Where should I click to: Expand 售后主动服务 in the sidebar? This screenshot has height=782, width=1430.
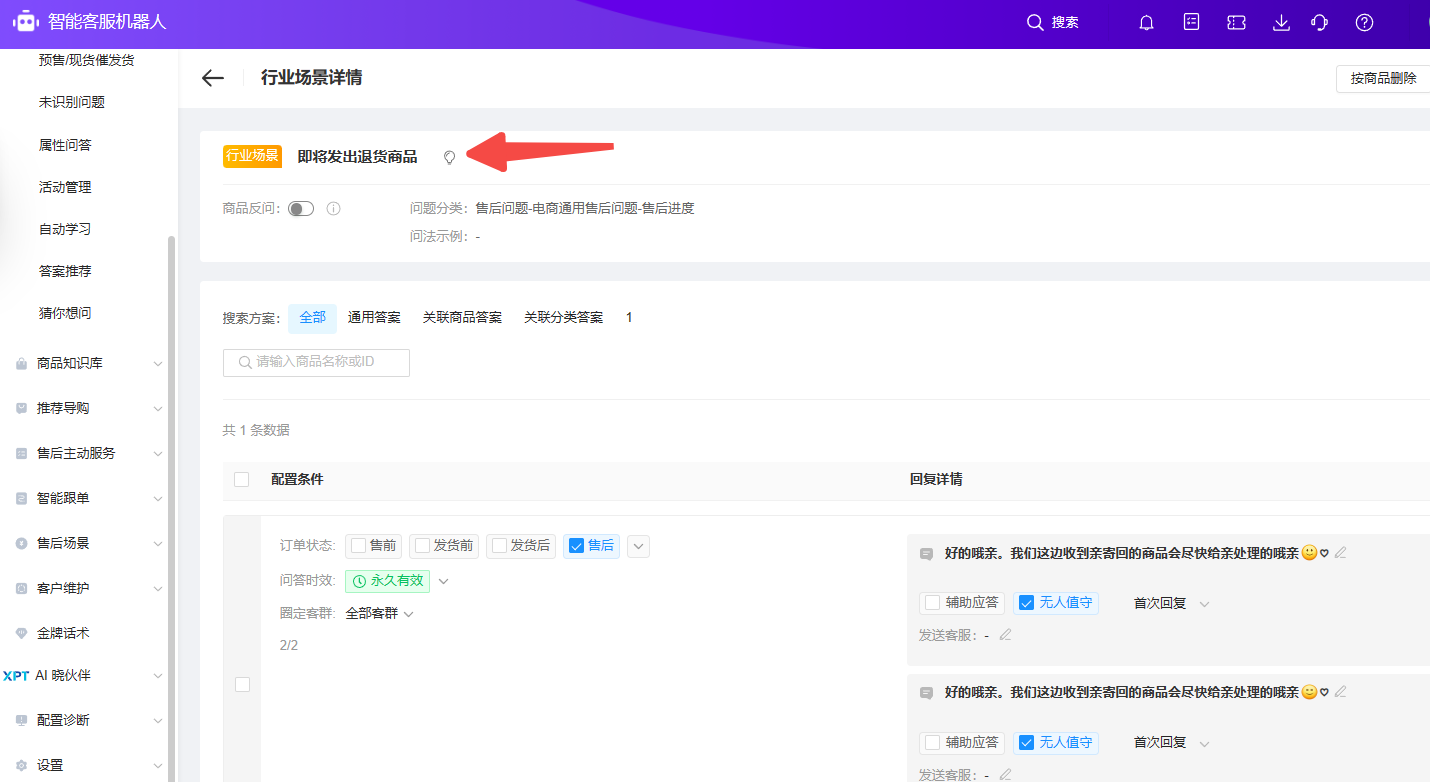pos(157,454)
